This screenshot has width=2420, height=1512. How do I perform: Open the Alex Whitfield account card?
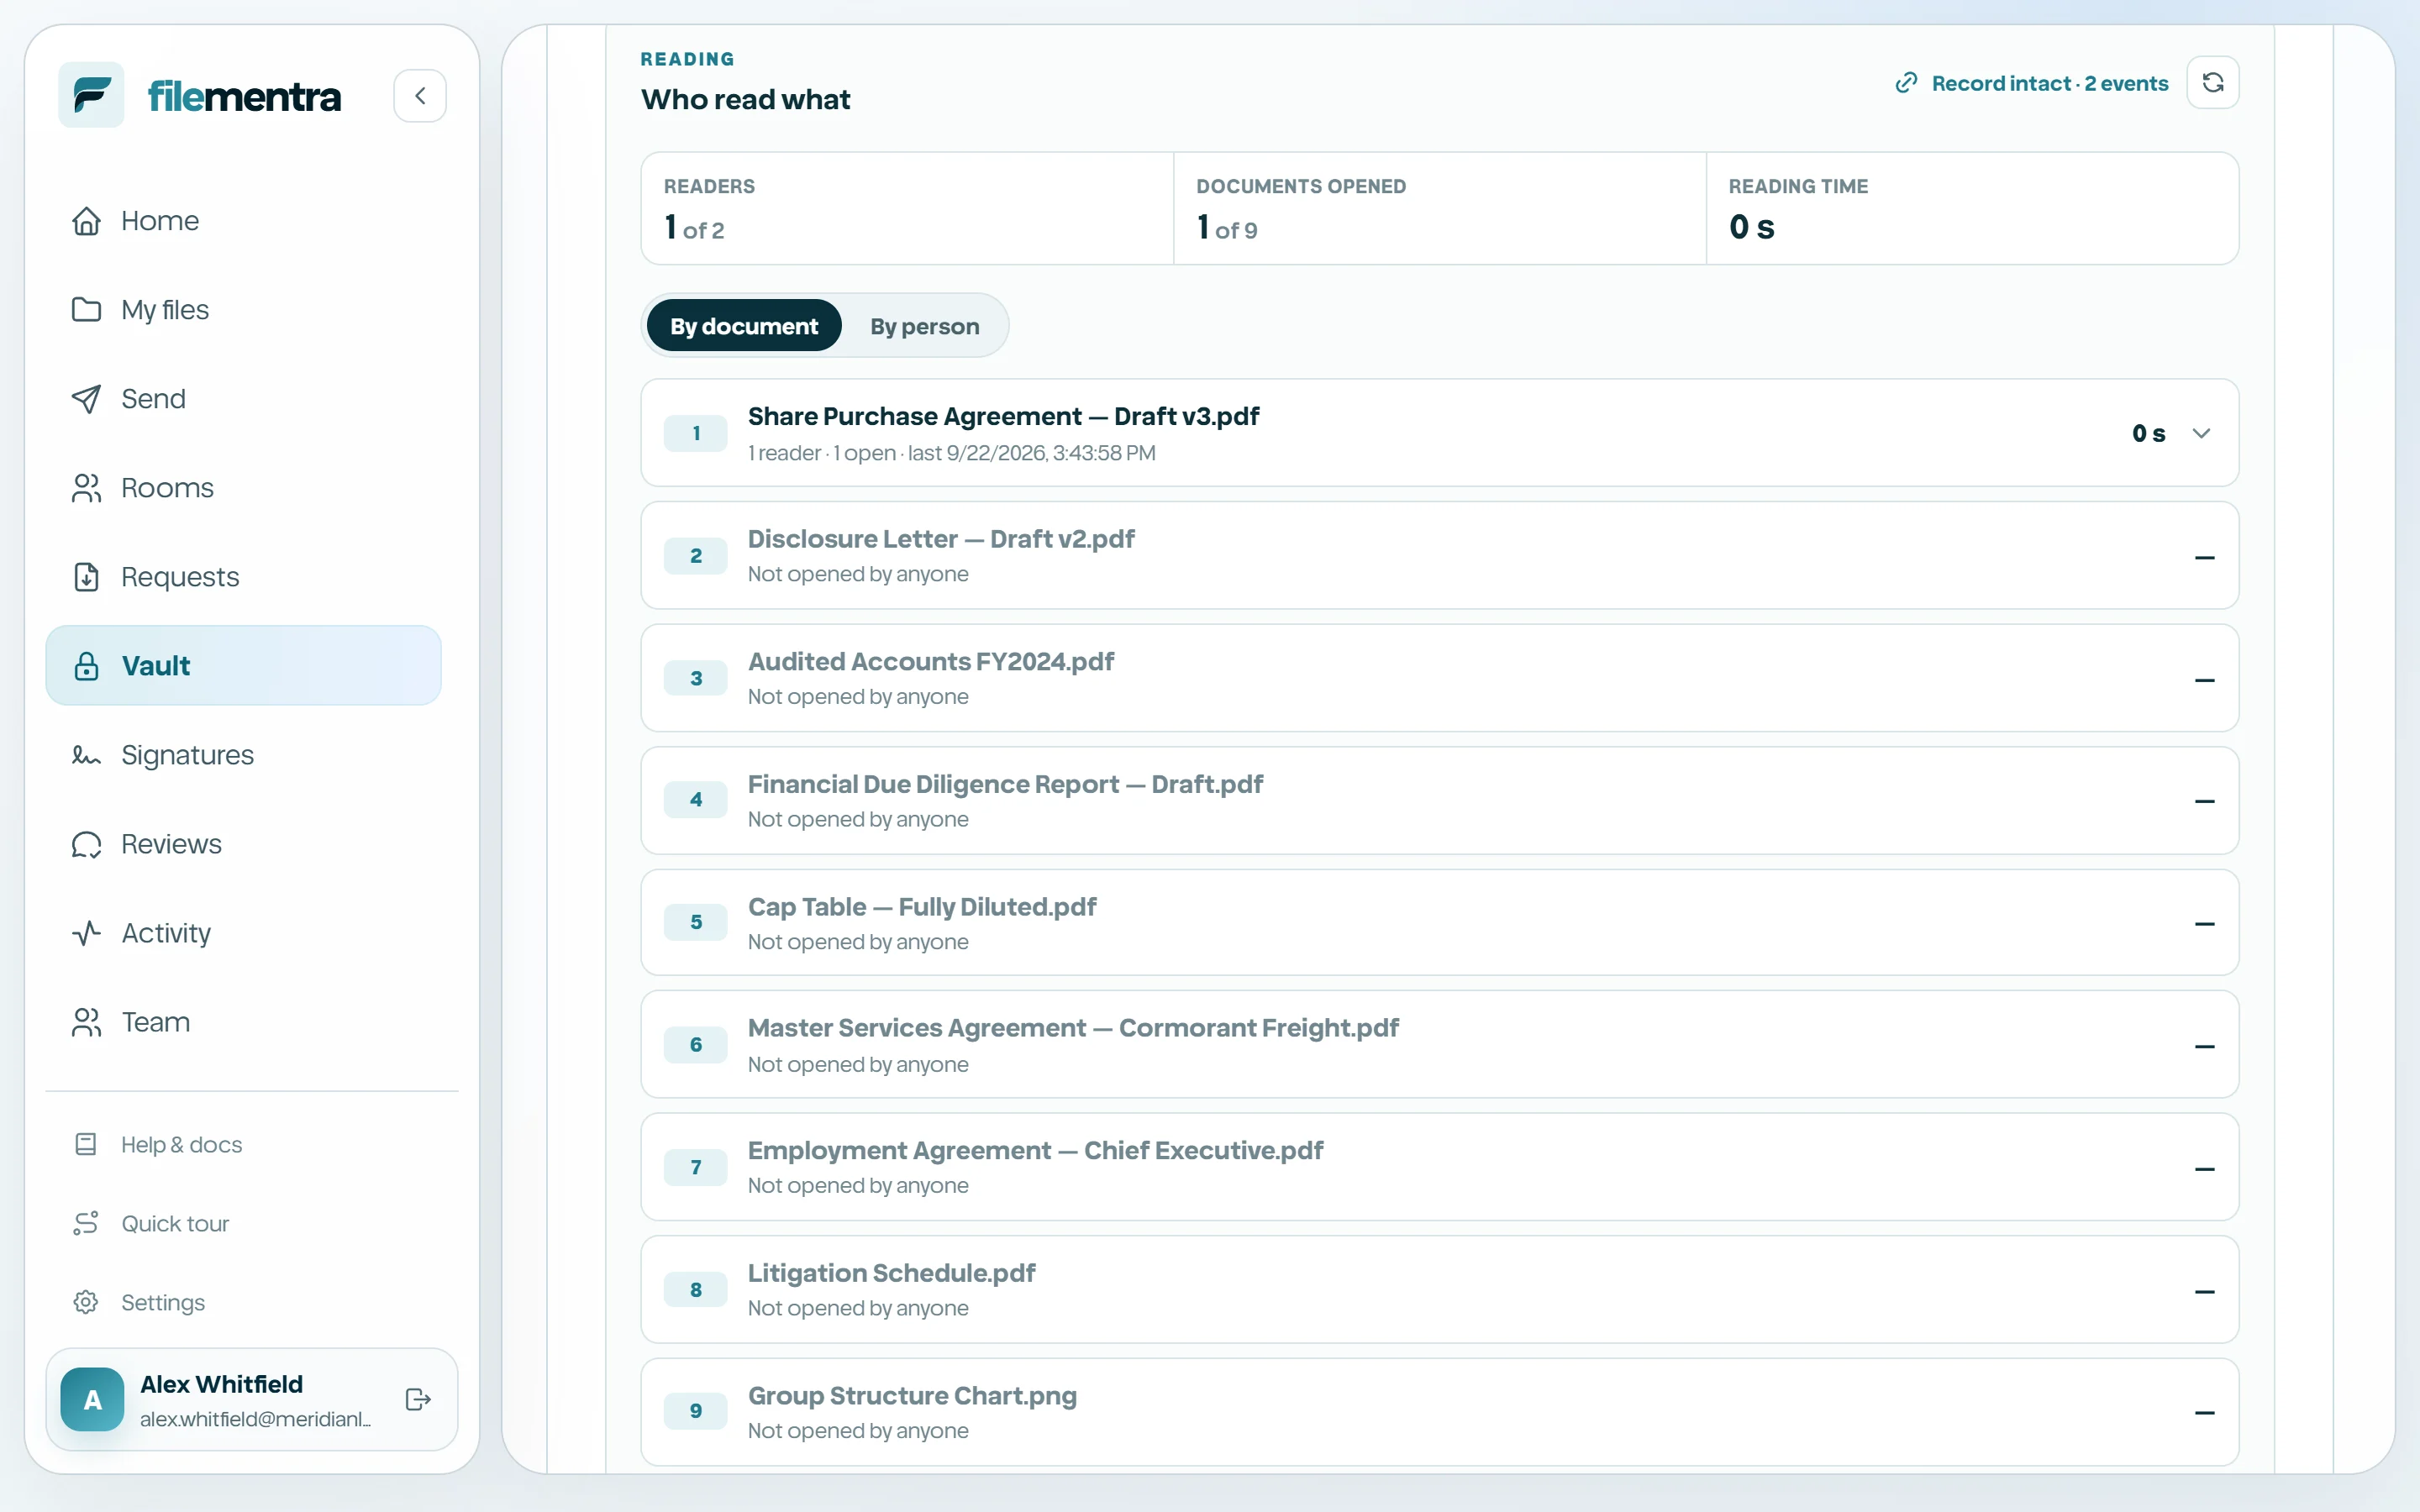point(251,1399)
